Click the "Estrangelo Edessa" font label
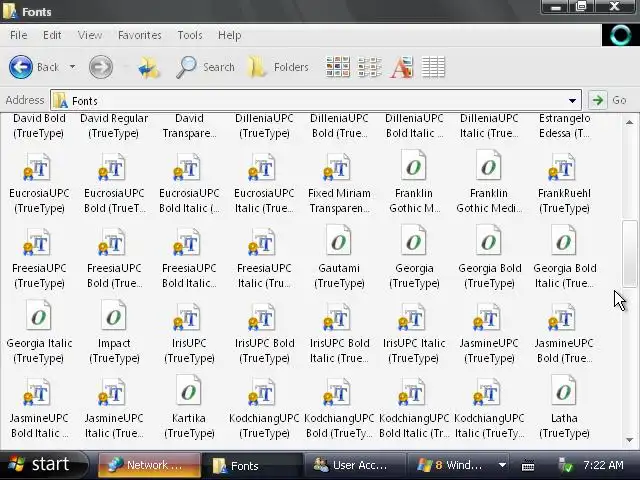The width and height of the screenshot is (640, 480). 564,126
